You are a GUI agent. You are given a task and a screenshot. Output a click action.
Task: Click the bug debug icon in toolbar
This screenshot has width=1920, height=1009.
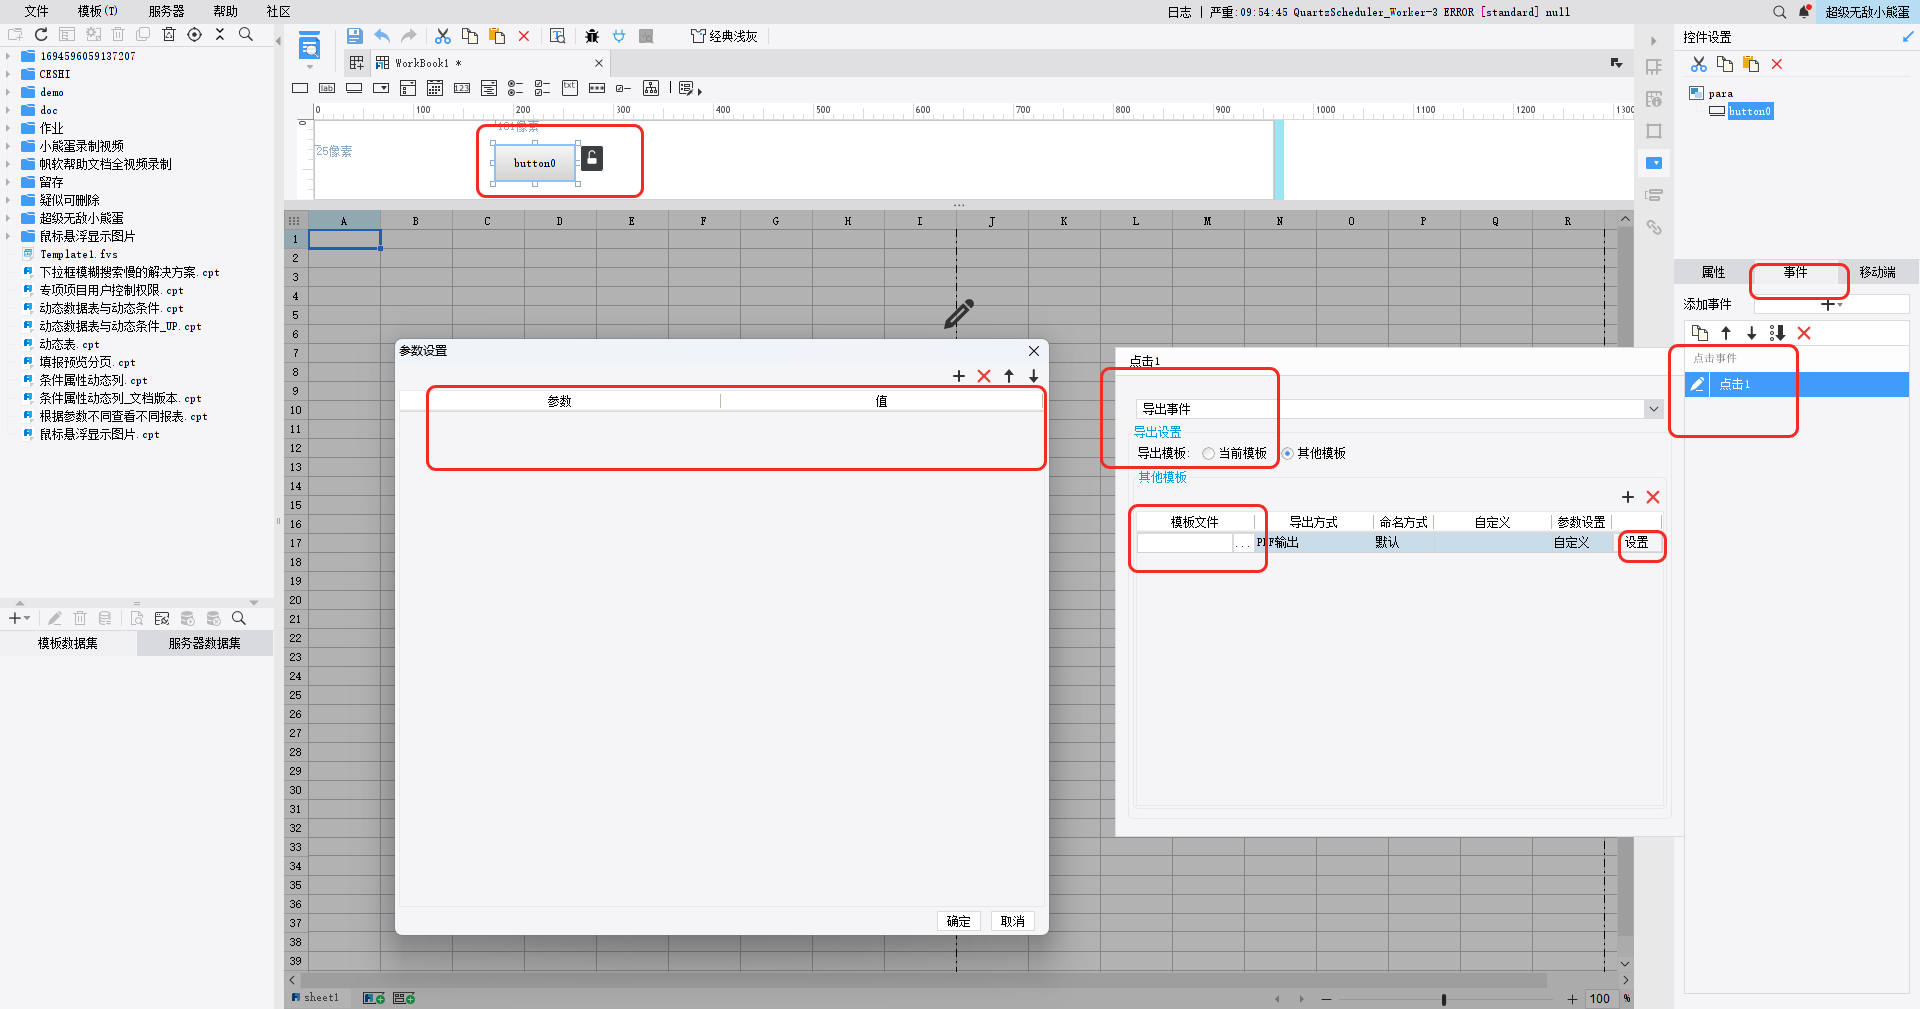(x=592, y=36)
